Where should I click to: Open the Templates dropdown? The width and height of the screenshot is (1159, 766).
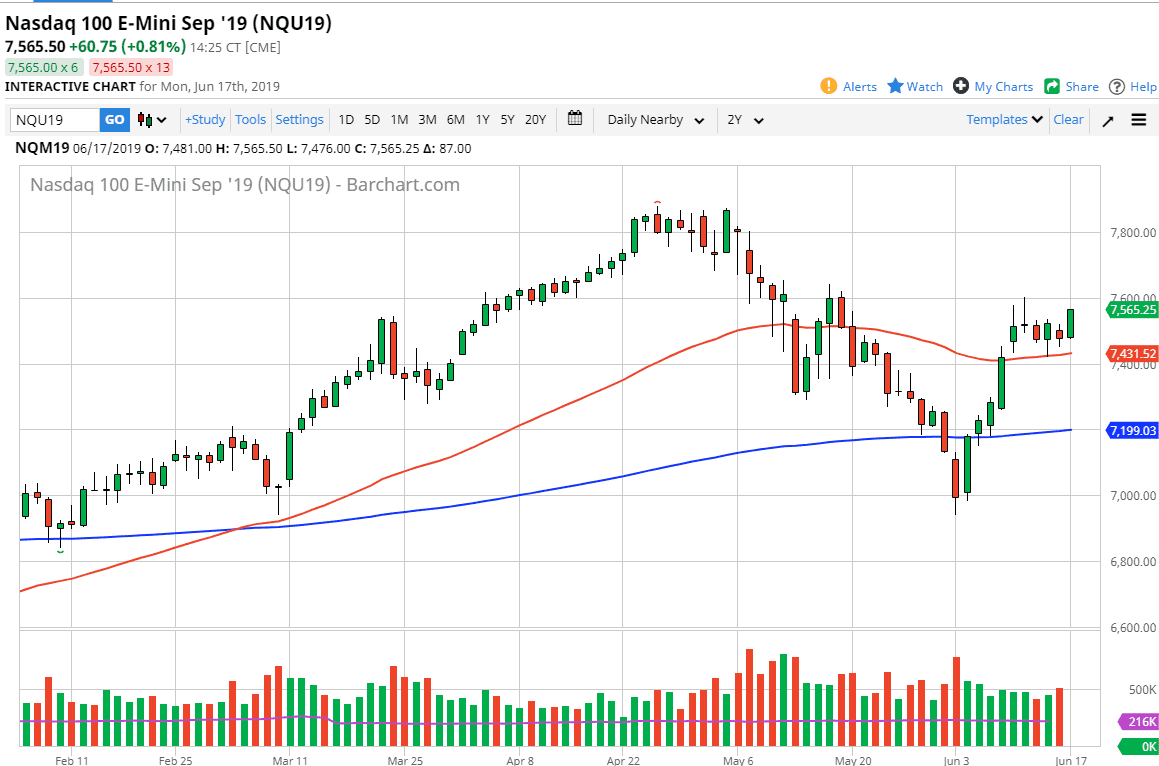pos(1004,120)
